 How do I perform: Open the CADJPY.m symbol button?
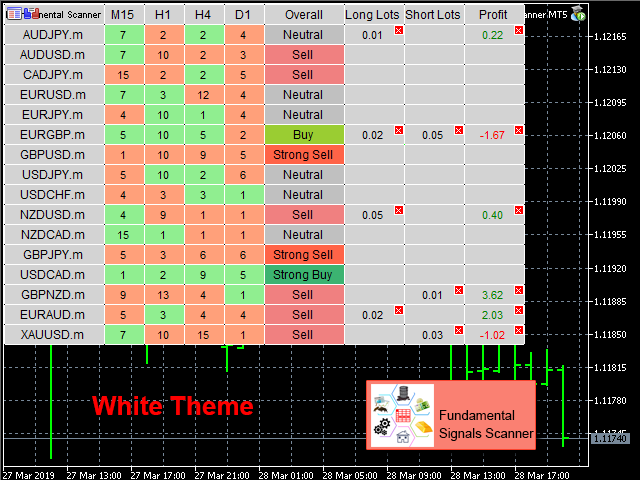(x=54, y=75)
